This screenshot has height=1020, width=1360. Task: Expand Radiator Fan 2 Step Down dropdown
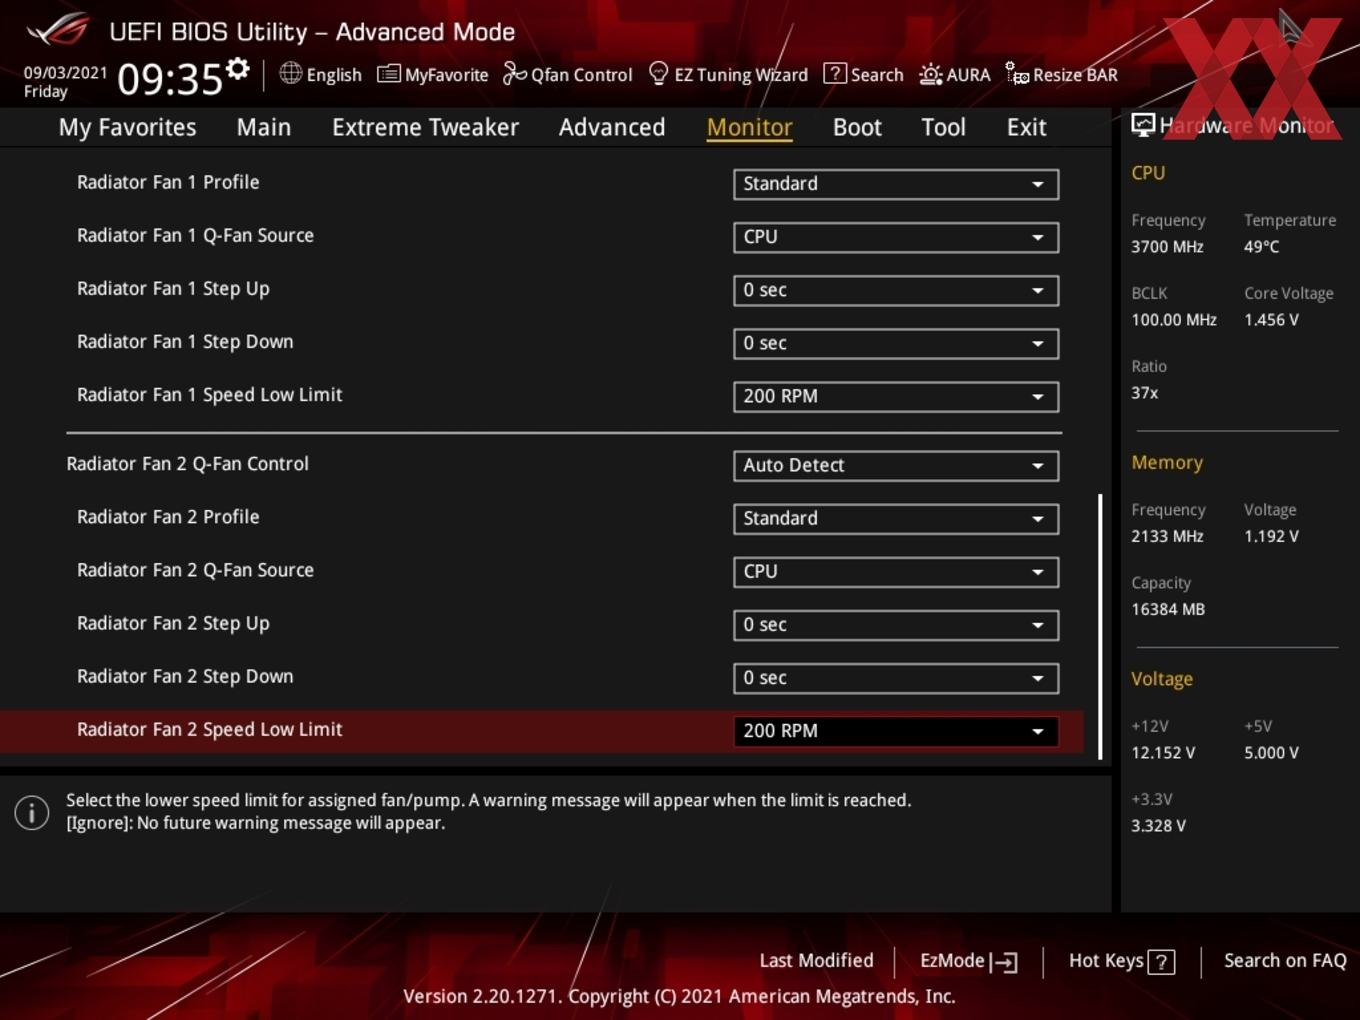[896, 678]
